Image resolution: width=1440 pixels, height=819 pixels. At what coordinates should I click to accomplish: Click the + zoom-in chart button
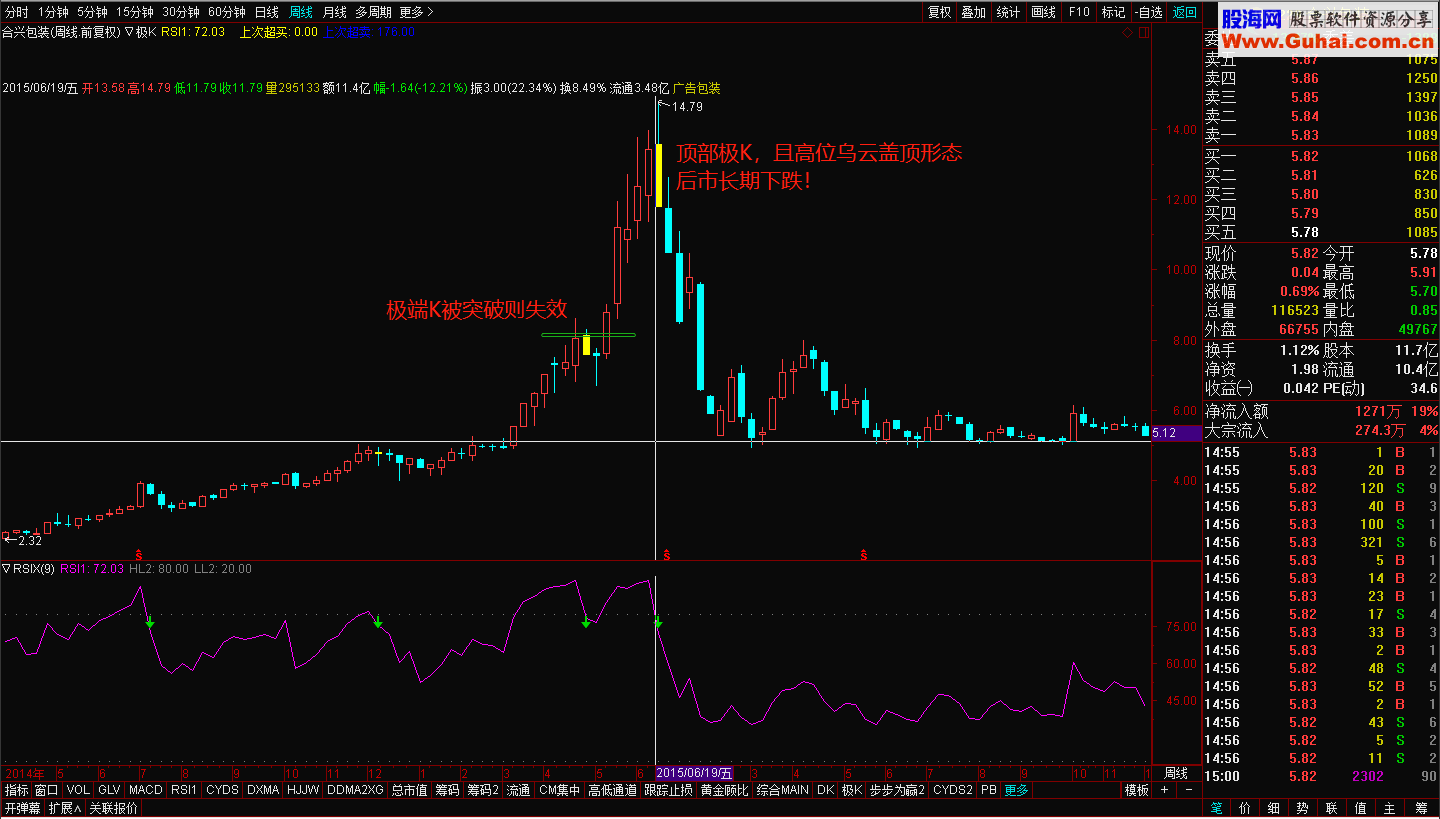pos(1164,790)
